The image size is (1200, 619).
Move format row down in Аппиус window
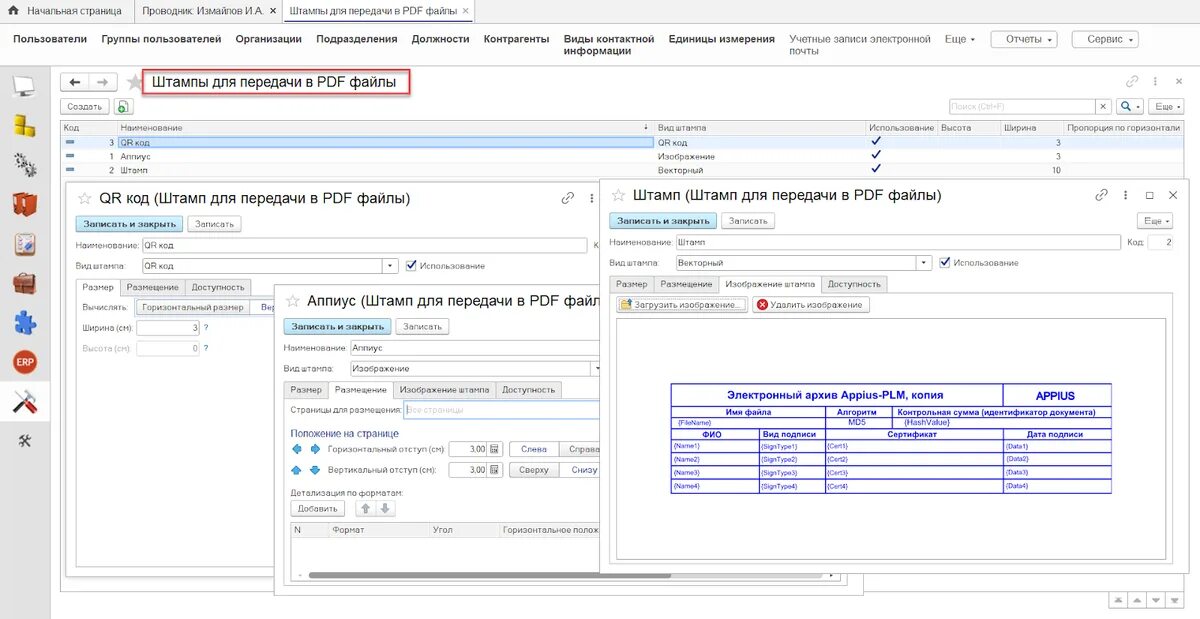(386, 509)
